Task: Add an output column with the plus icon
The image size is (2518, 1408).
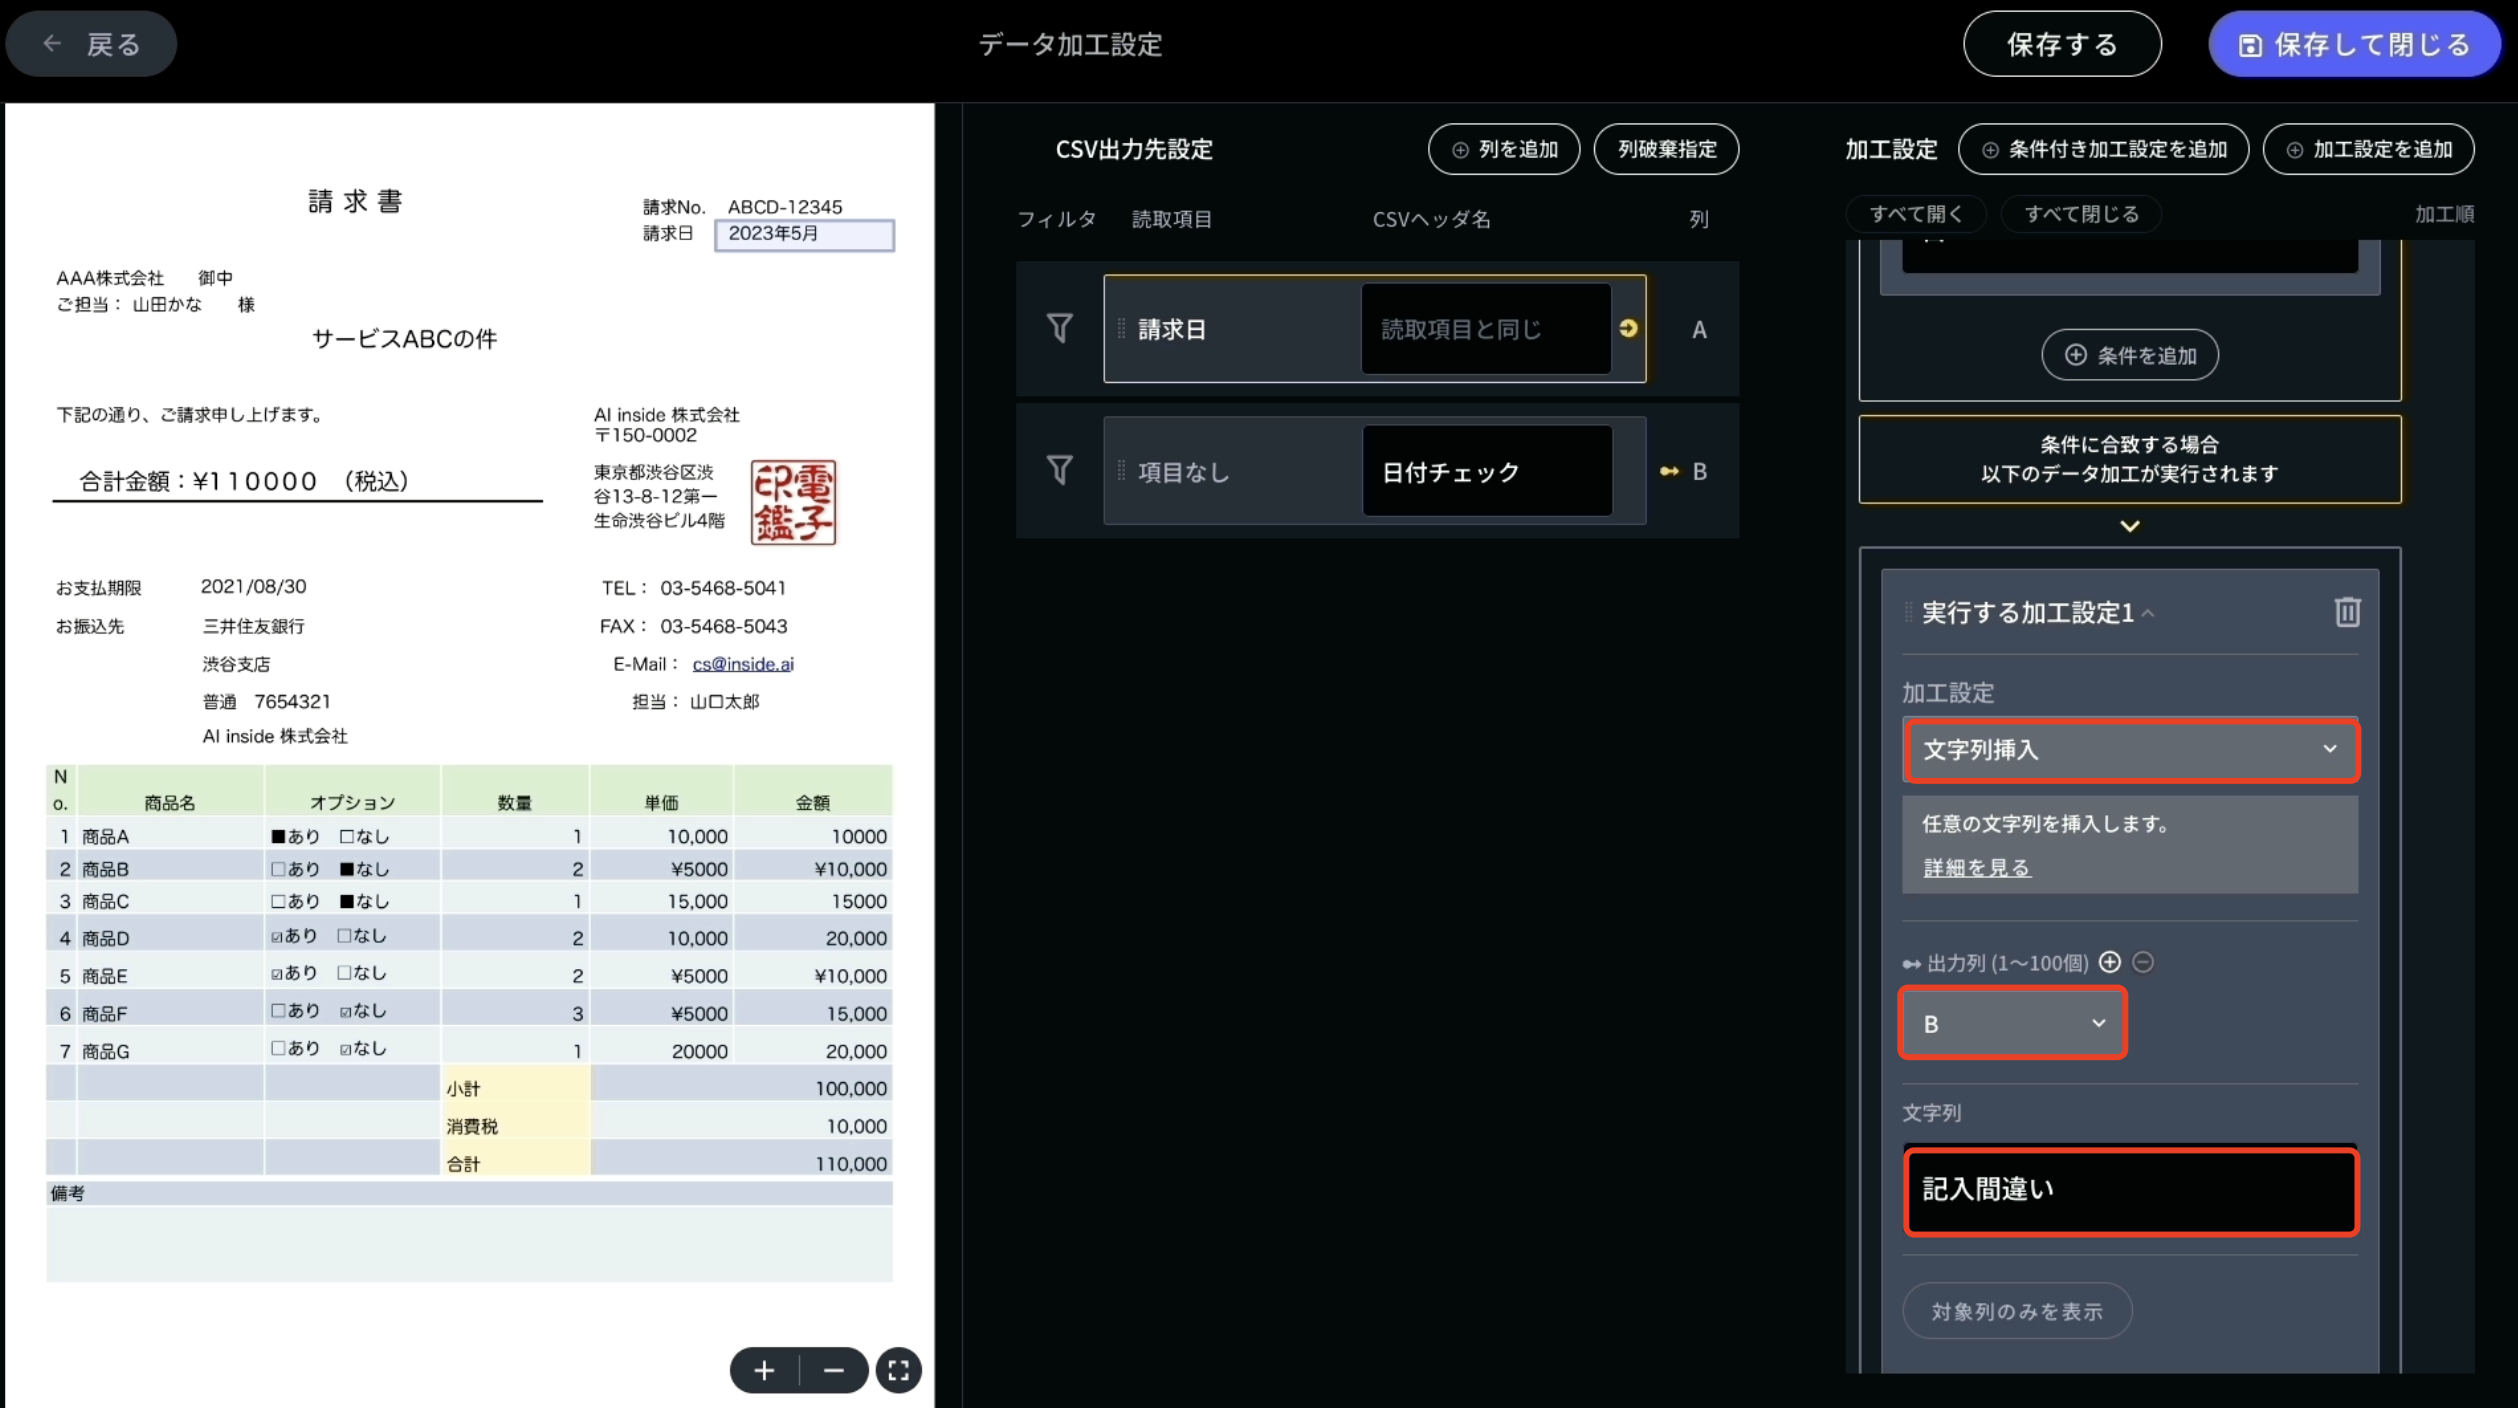Action: (2111, 962)
